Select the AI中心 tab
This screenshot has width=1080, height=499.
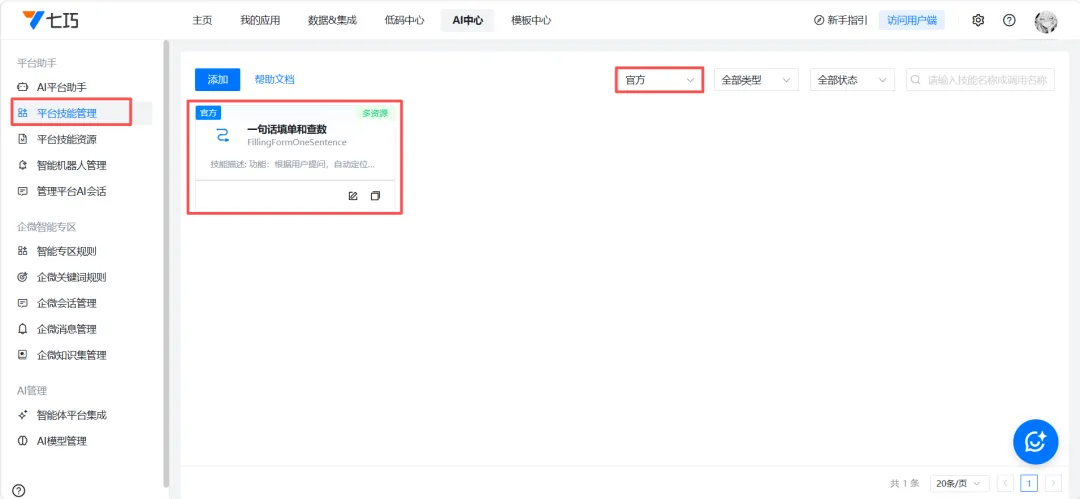click(x=468, y=21)
